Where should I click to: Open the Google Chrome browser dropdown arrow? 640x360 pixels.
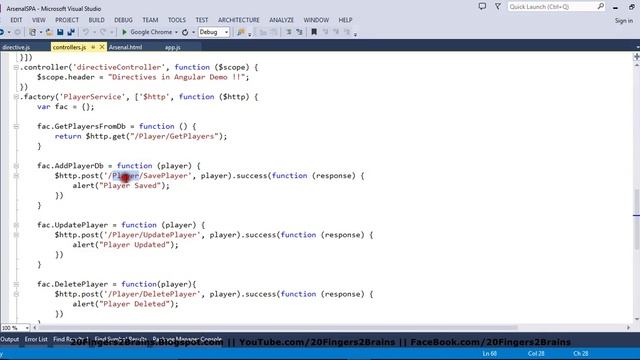(x=176, y=32)
